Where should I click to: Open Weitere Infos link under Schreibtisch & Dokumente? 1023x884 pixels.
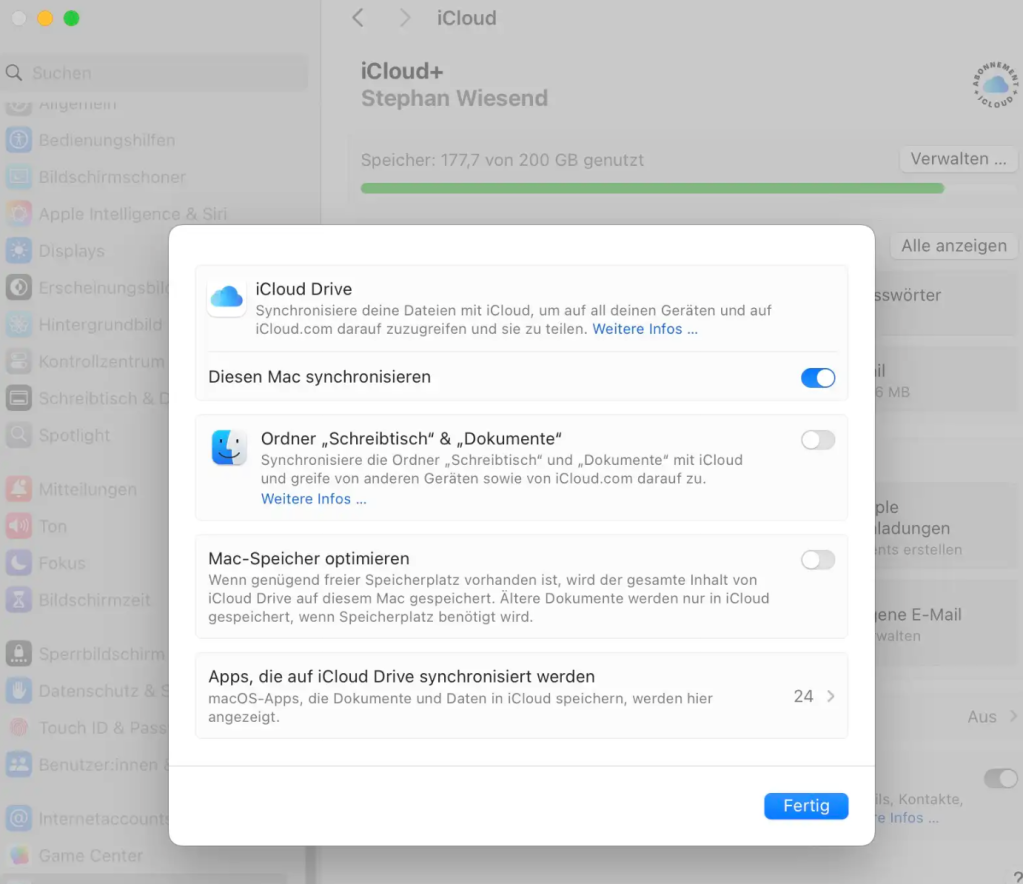(x=313, y=498)
